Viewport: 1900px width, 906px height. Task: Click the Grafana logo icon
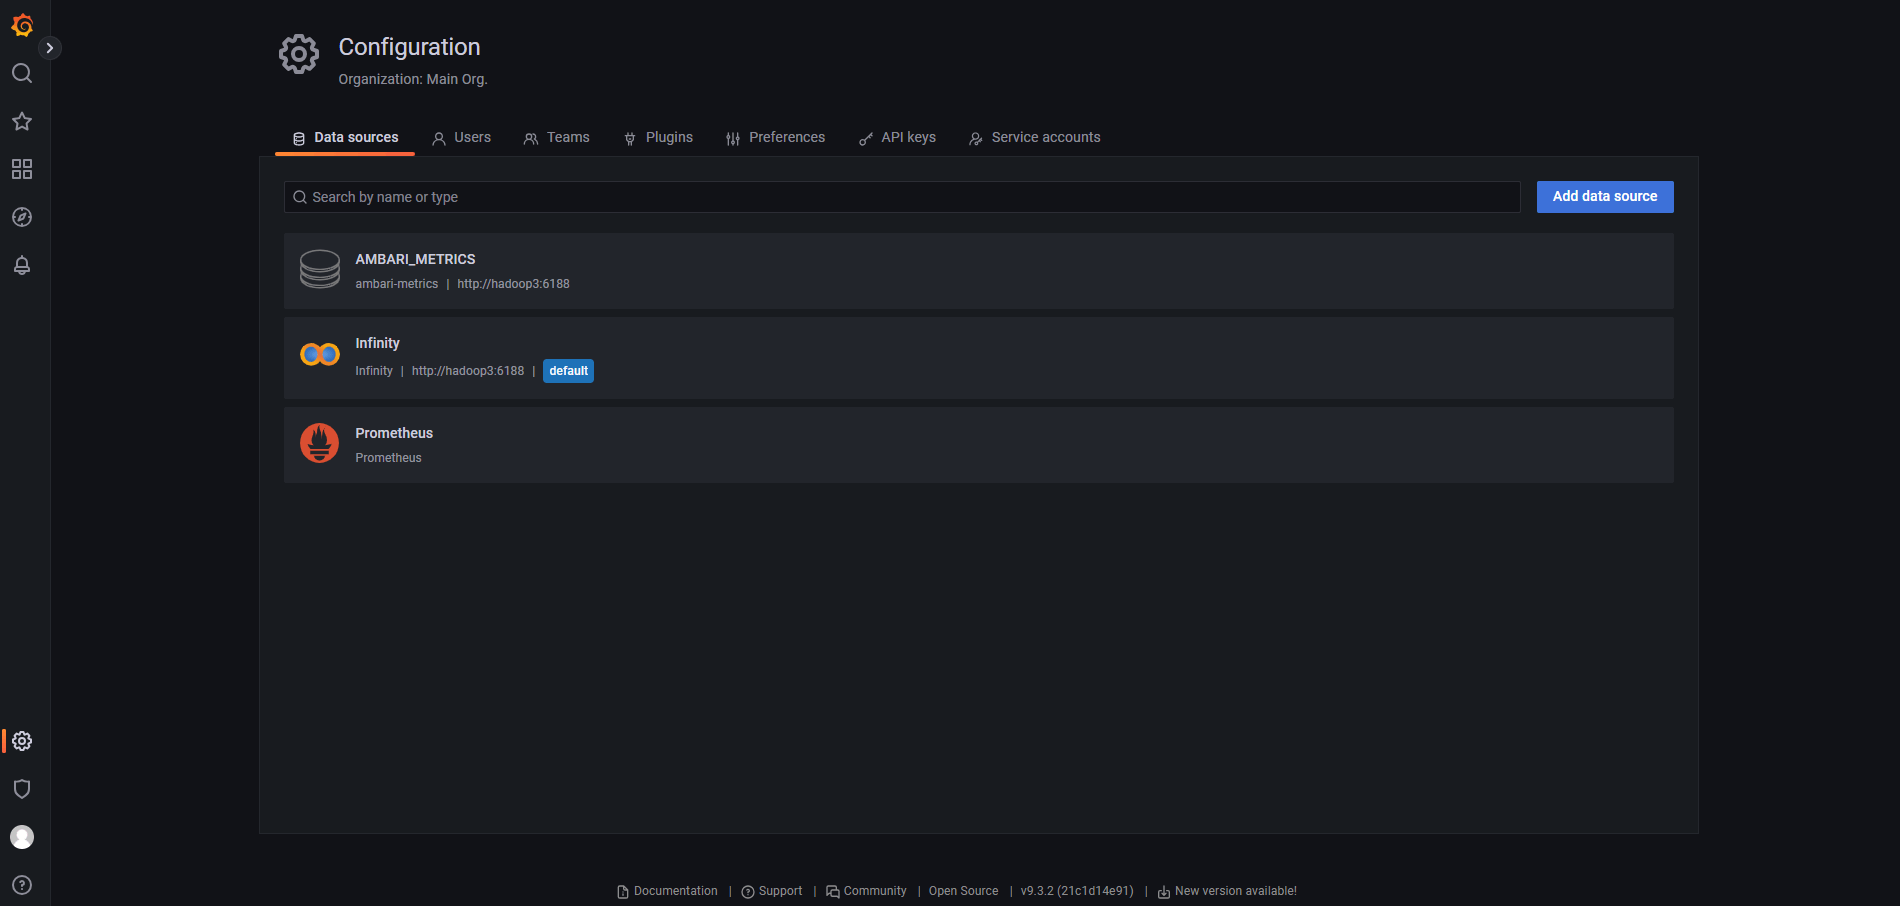[x=22, y=25]
